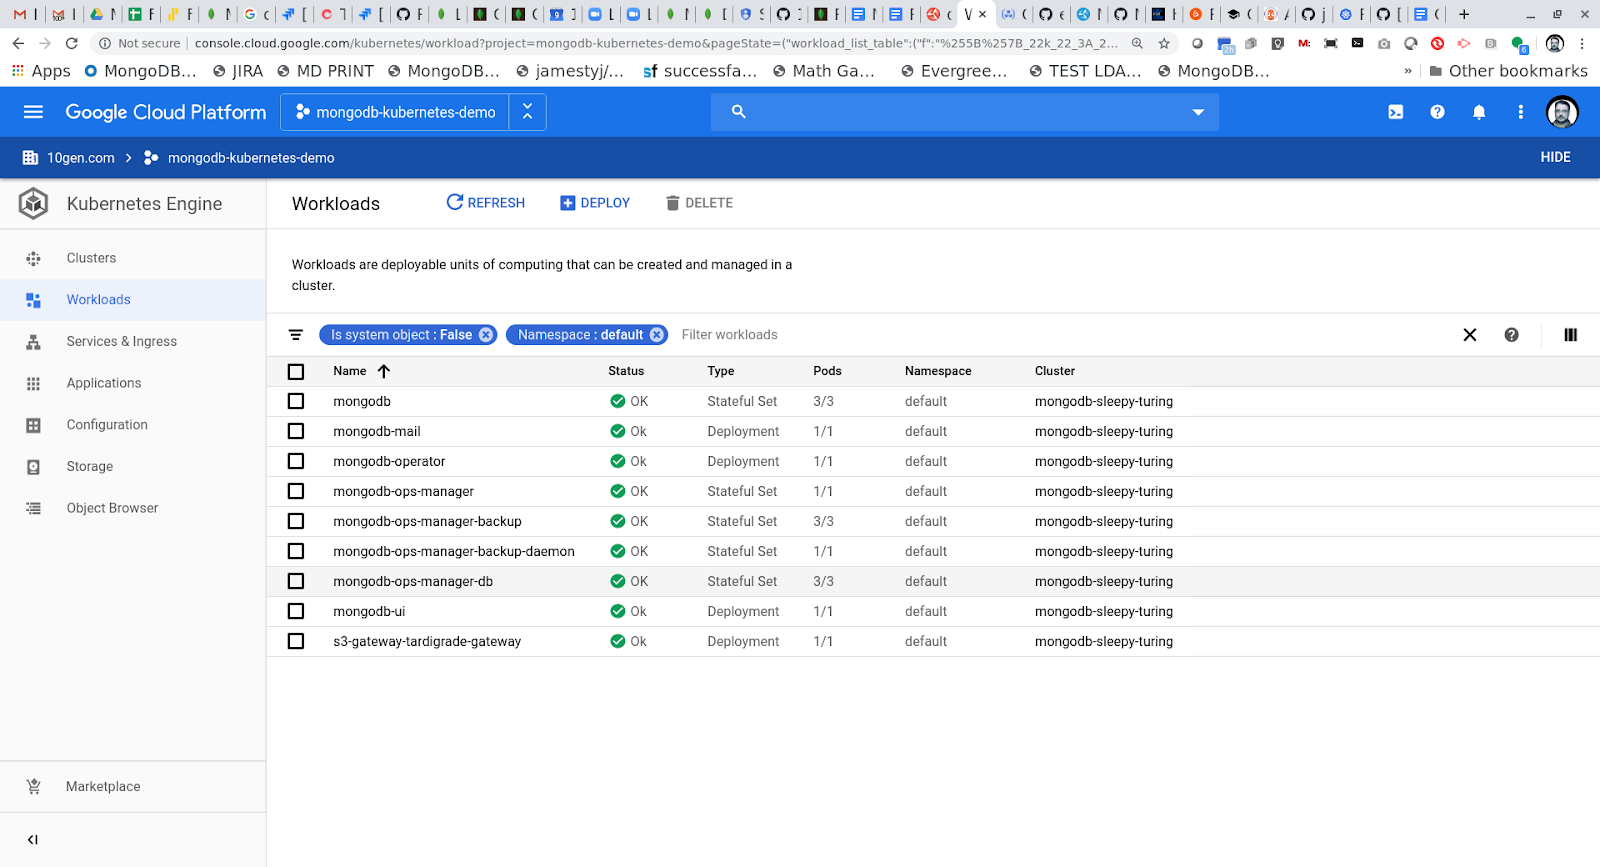Viewport: 1600px width, 867px height.
Task: Sort by the Name column header
Action: tap(350, 371)
